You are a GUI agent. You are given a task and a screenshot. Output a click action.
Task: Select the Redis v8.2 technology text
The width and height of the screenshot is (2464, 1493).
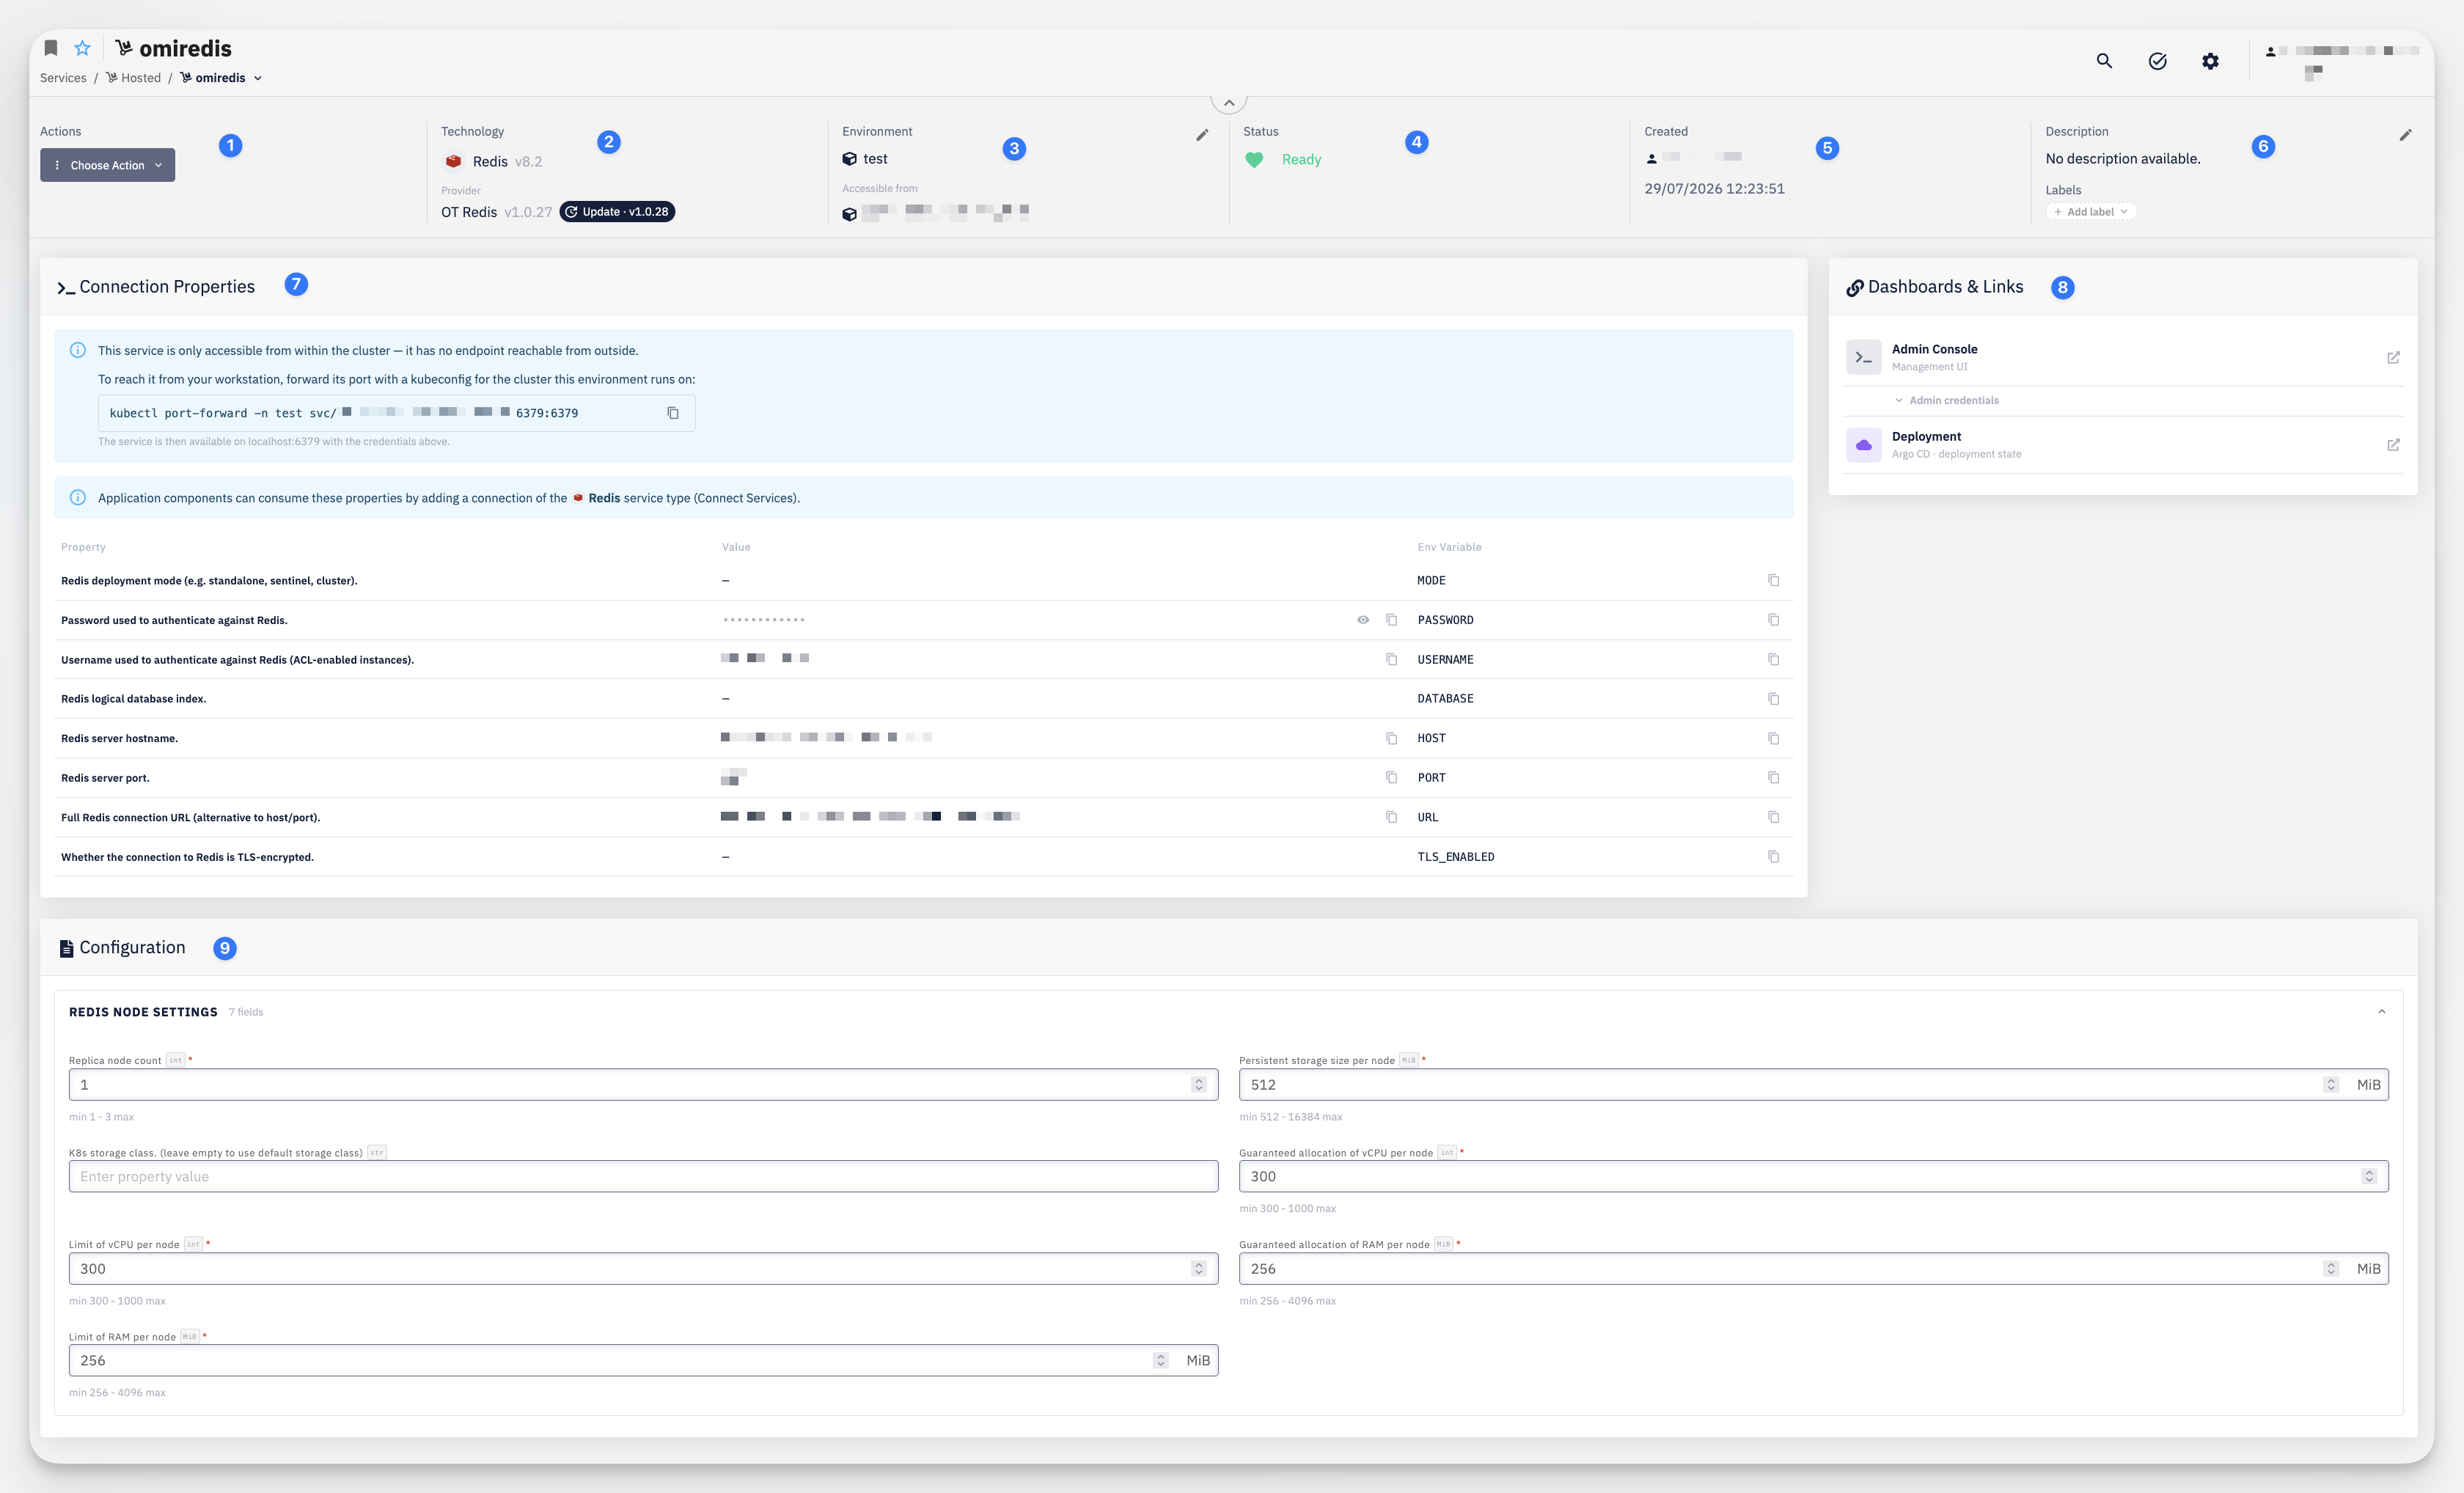[507, 162]
